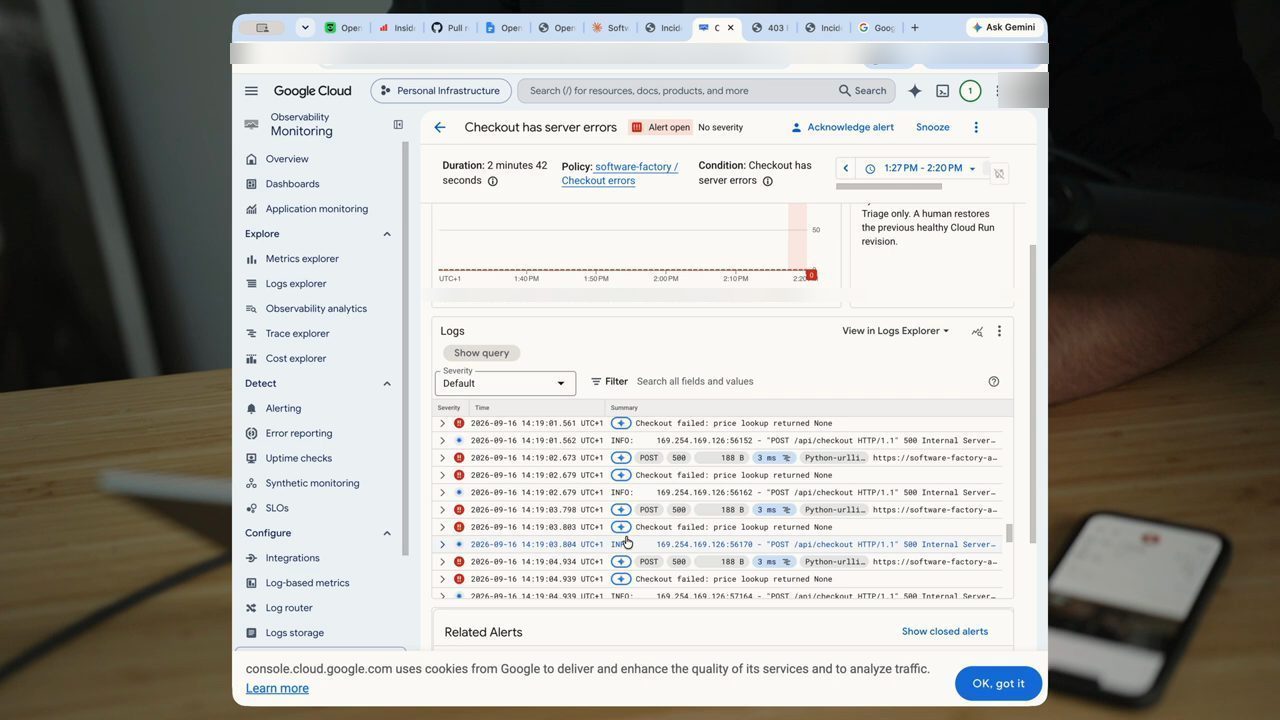The image size is (1280, 720).
Task: Switch to the 403 browser tab
Action: (769, 28)
